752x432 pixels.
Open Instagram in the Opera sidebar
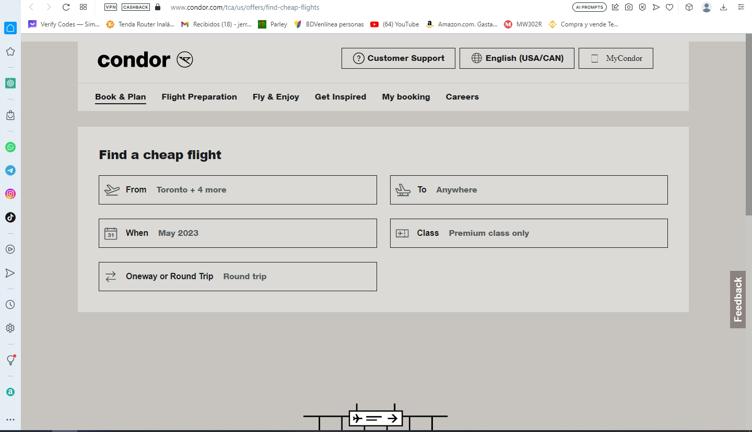point(10,194)
